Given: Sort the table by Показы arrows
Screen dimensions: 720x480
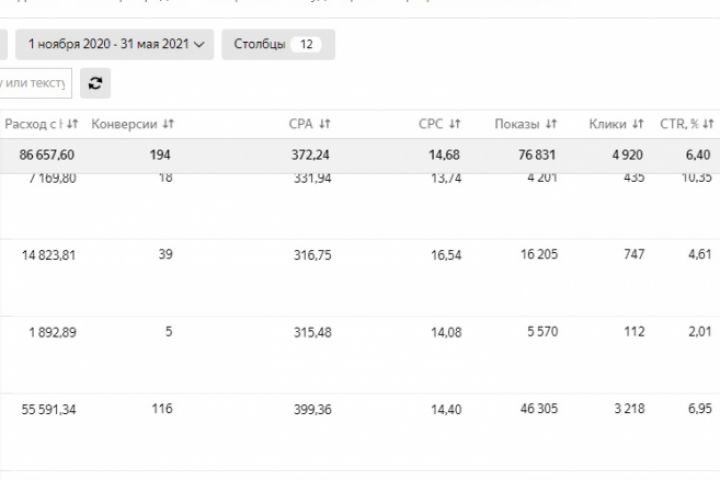Looking at the screenshot, I should pos(551,124).
